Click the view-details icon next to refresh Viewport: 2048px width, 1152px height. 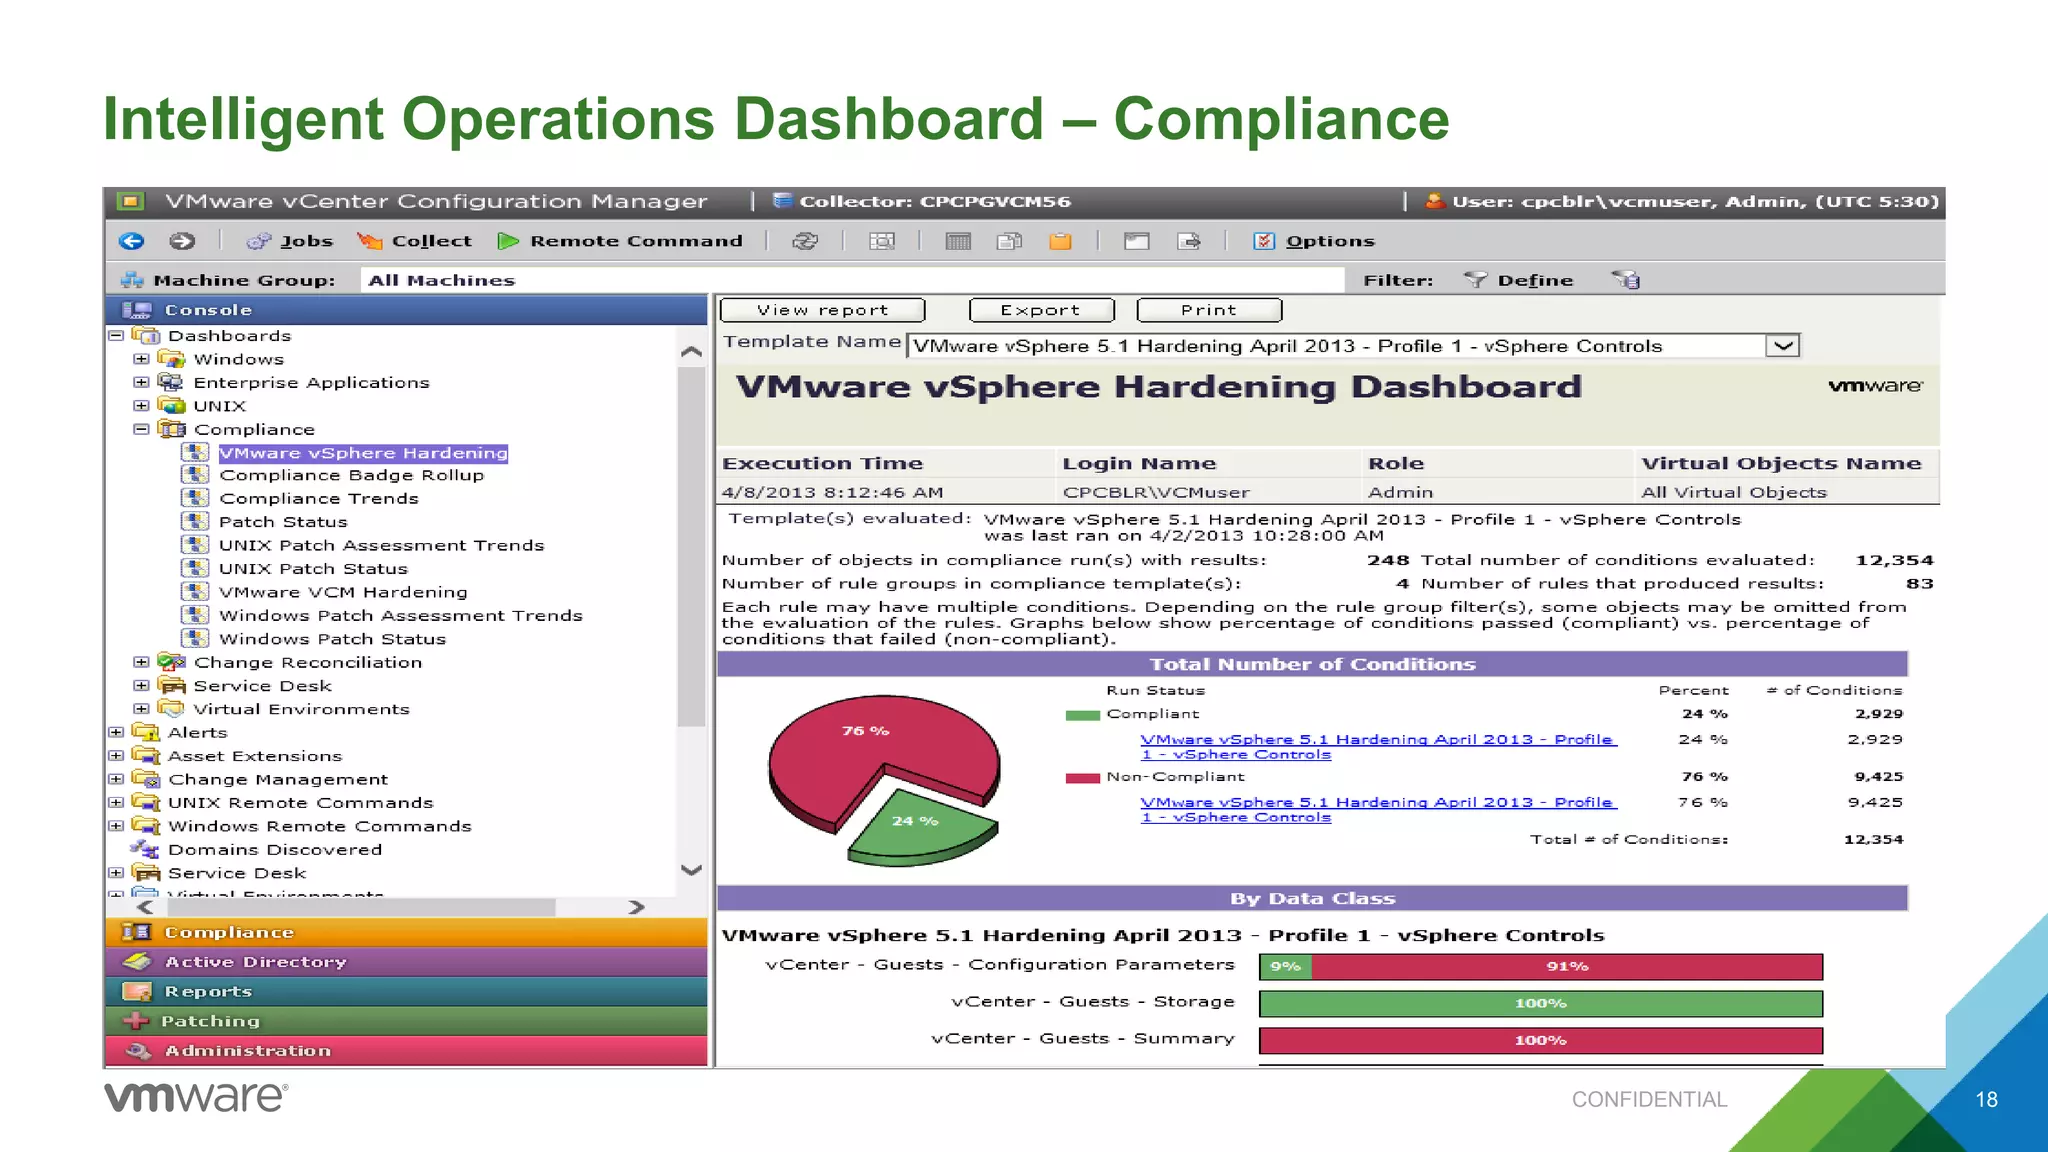[x=882, y=241]
